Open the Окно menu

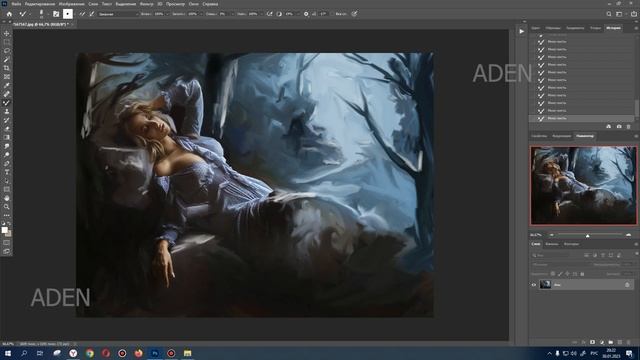tap(193, 4)
